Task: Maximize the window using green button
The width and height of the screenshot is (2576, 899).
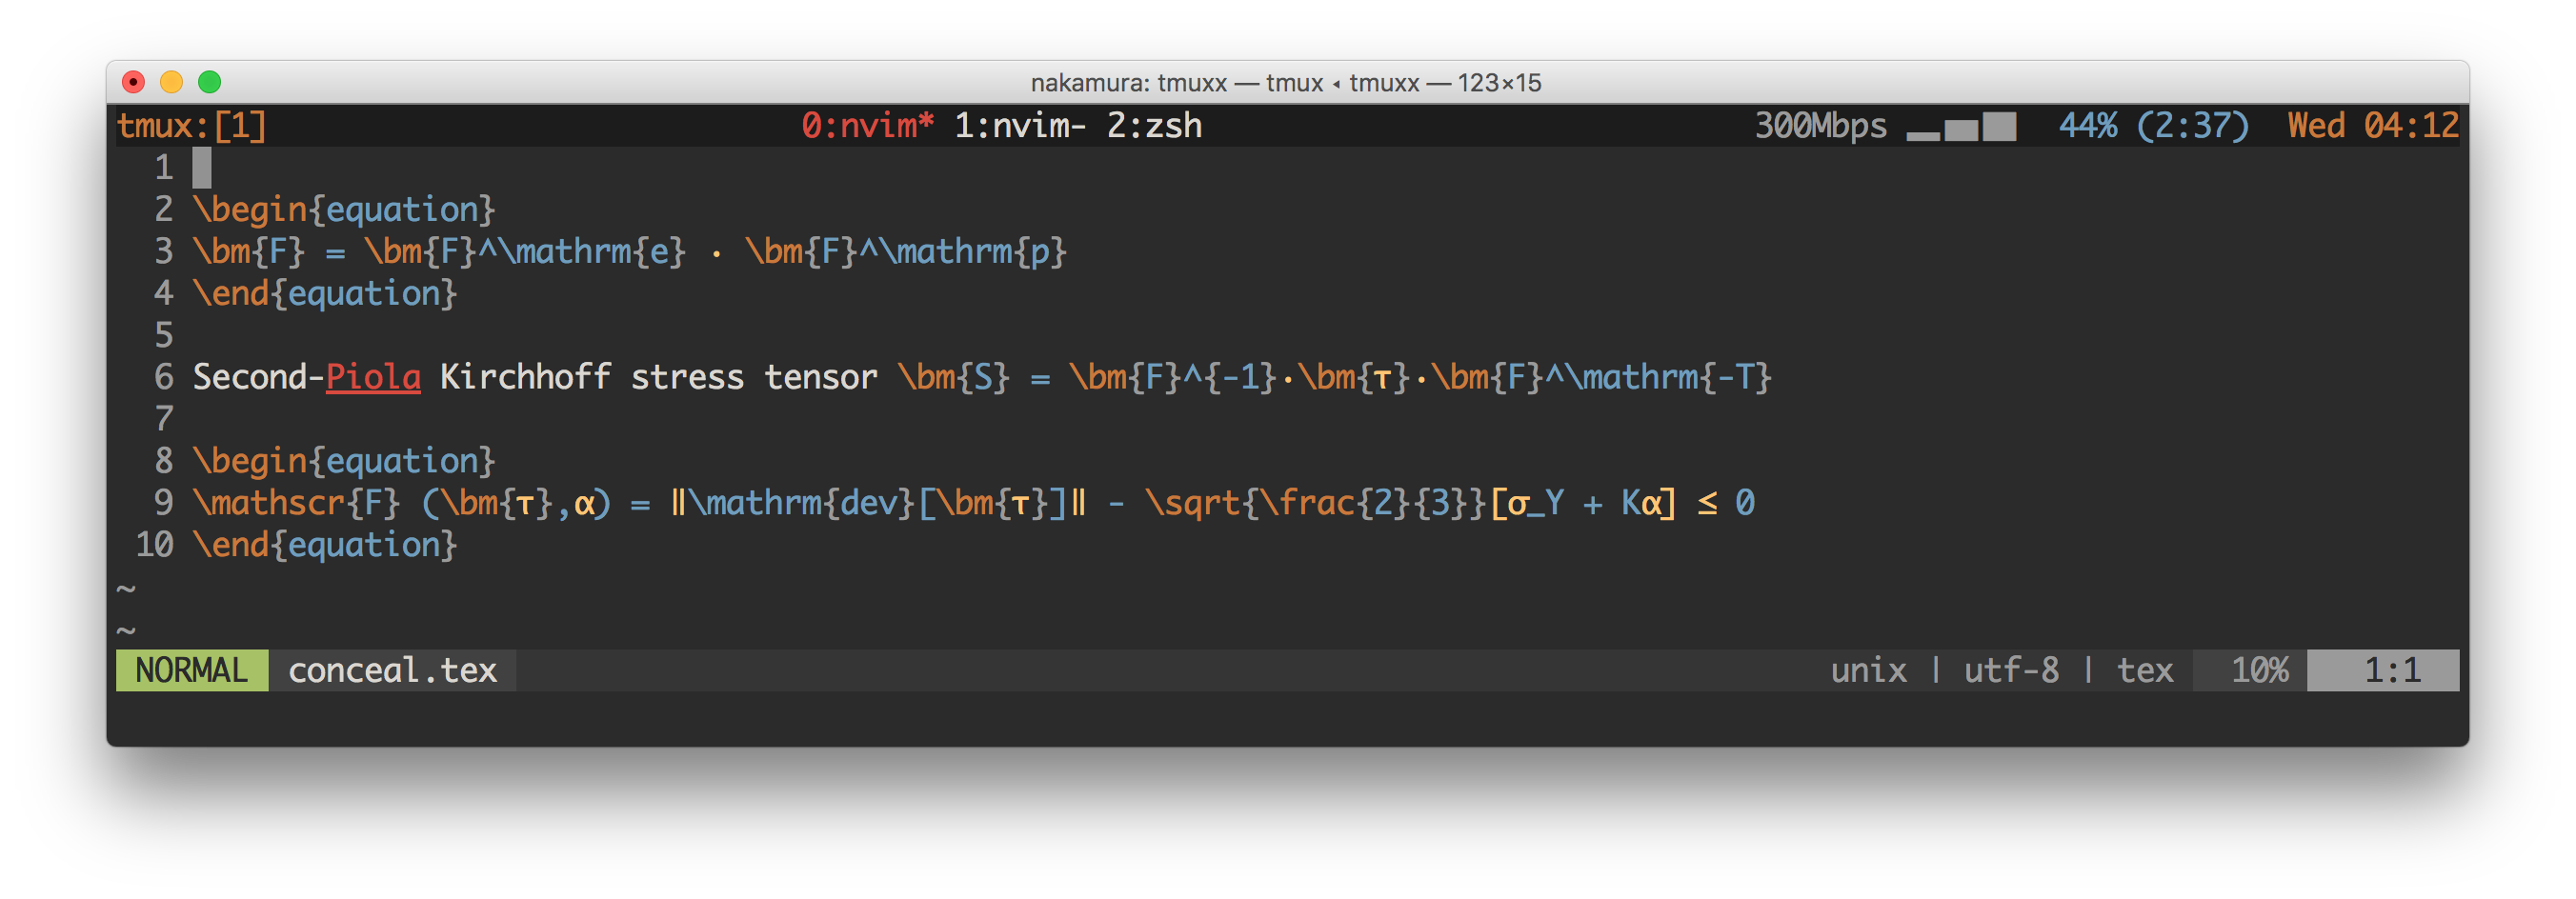Action: pyautogui.click(x=210, y=82)
